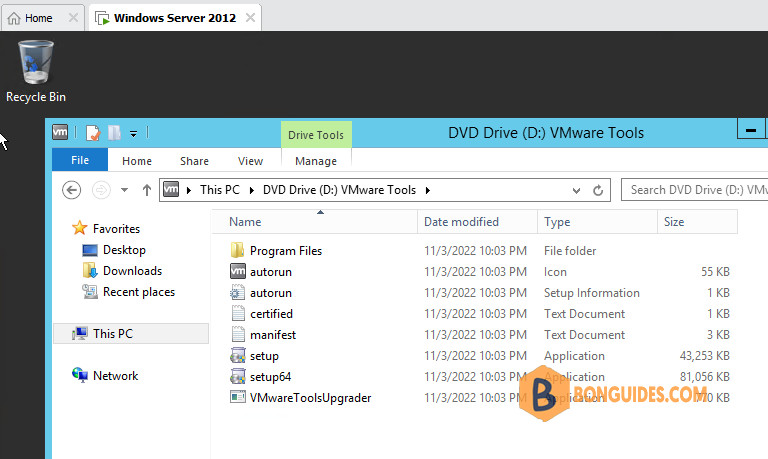Expand the root chevron before This PC
The image size is (768, 459).
pyautogui.click(x=189, y=190)
